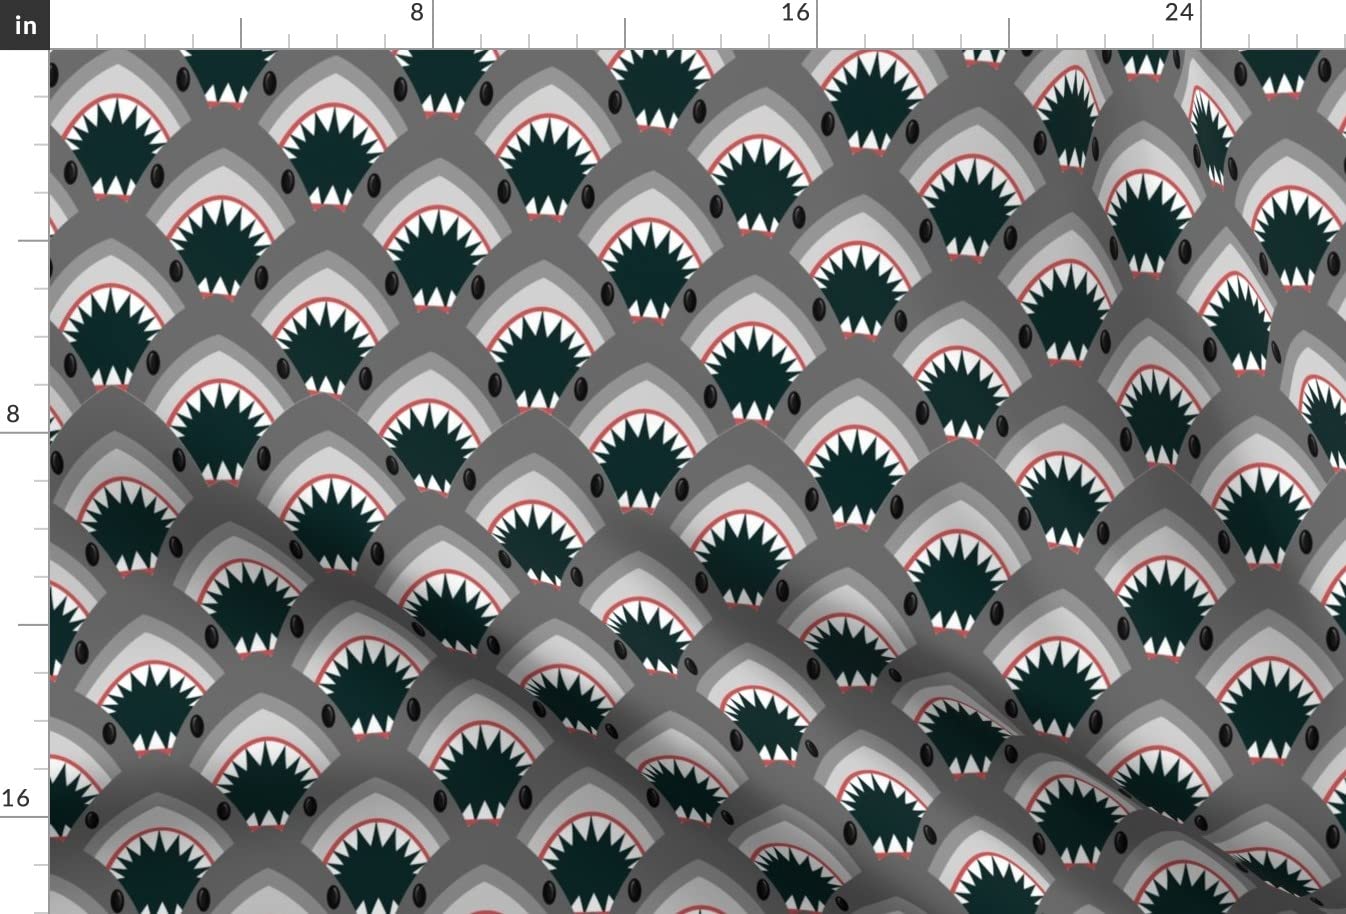Click the top ruler mark labeled 24
Image resolution: width=1346 pixels, height=914 pixels.
coord(1179,13)
